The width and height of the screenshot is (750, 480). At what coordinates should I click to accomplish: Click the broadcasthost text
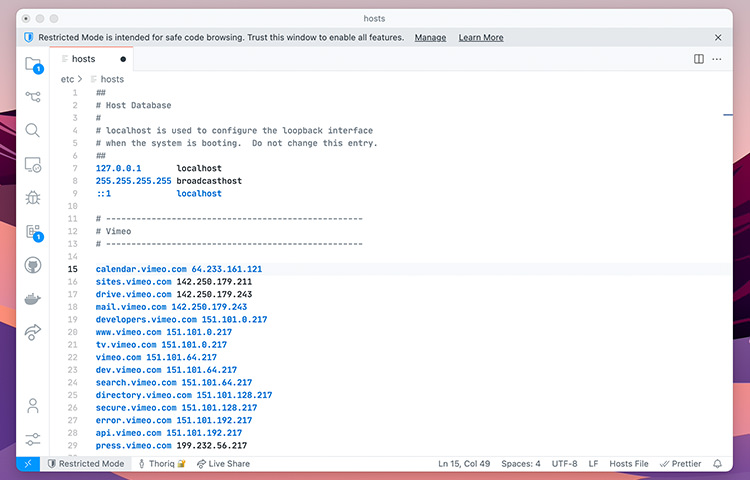209,181
